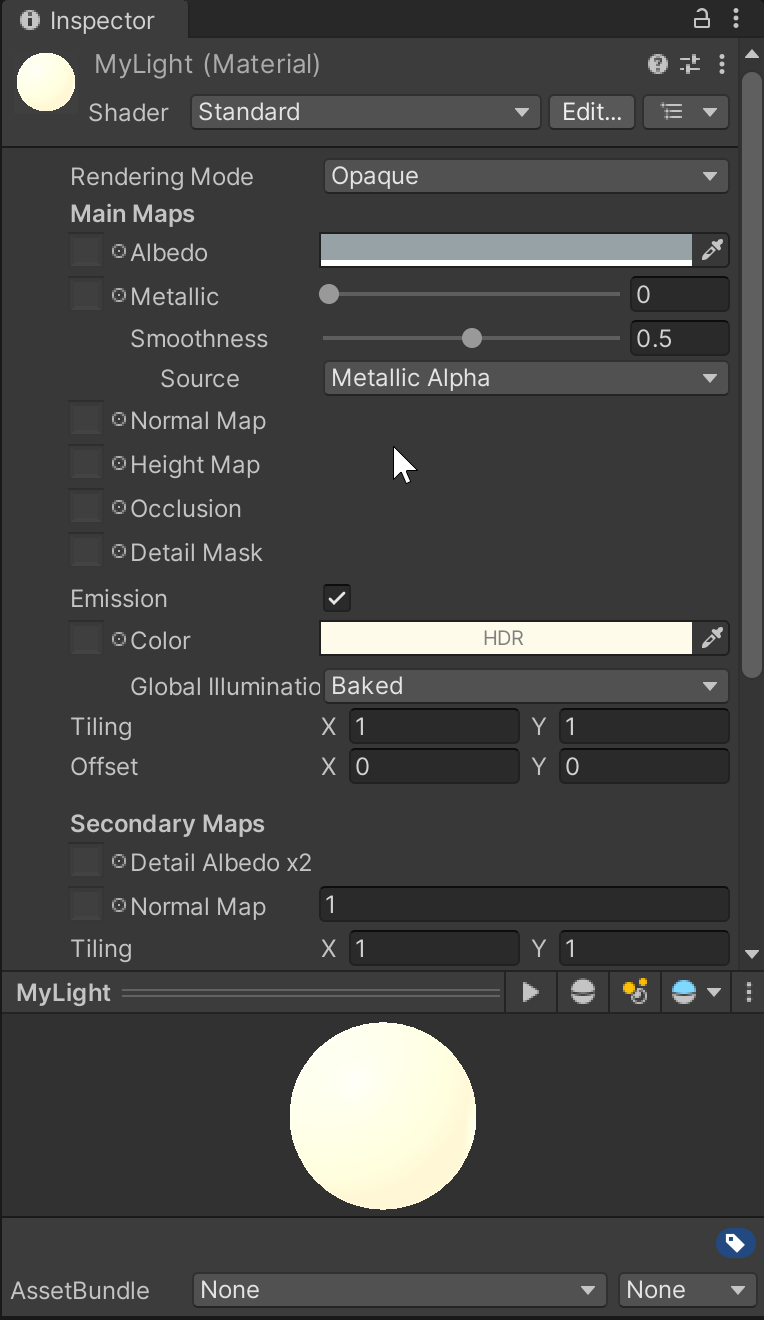
Task: Click the Inspector lock icon
Action: pos(702,18)
